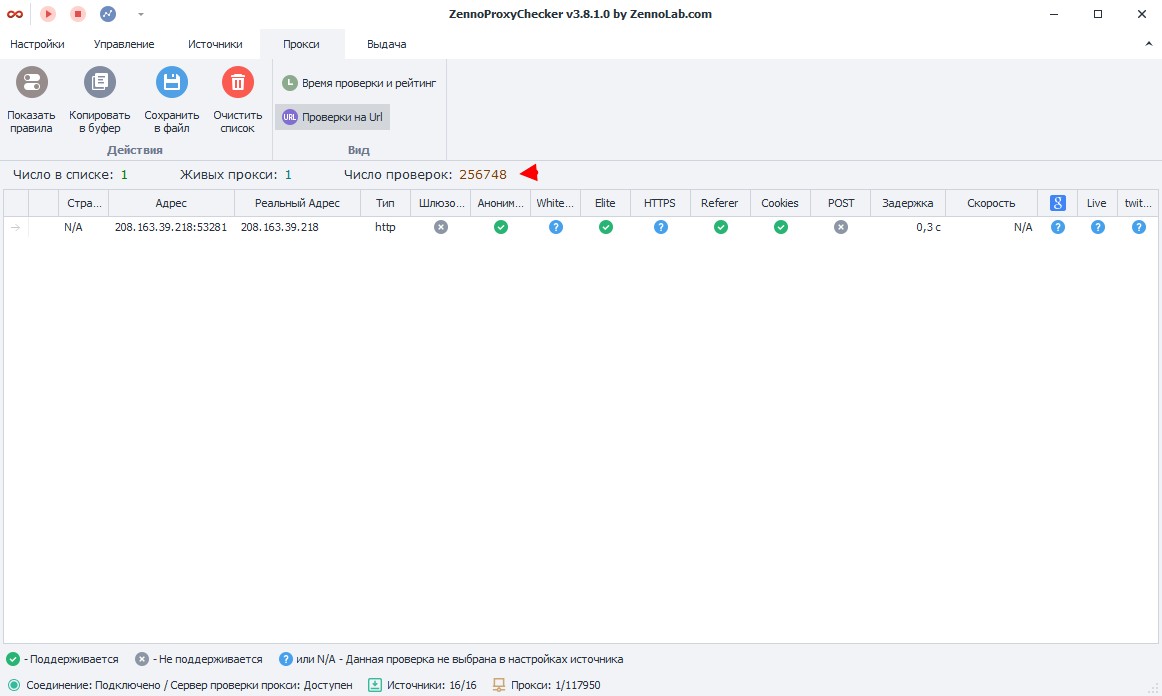Switch to the Настройки tab
The height and width of the screenshot is (696, 1162).
pyautogui.click(x=37, y=44)
